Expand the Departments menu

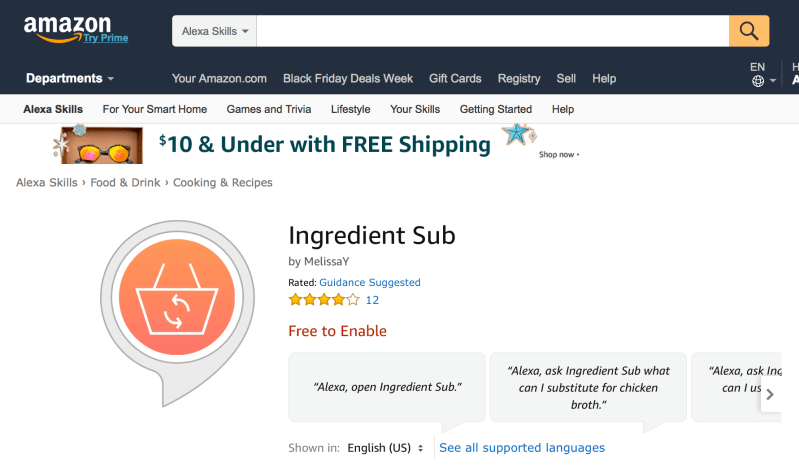pos(70,79)
